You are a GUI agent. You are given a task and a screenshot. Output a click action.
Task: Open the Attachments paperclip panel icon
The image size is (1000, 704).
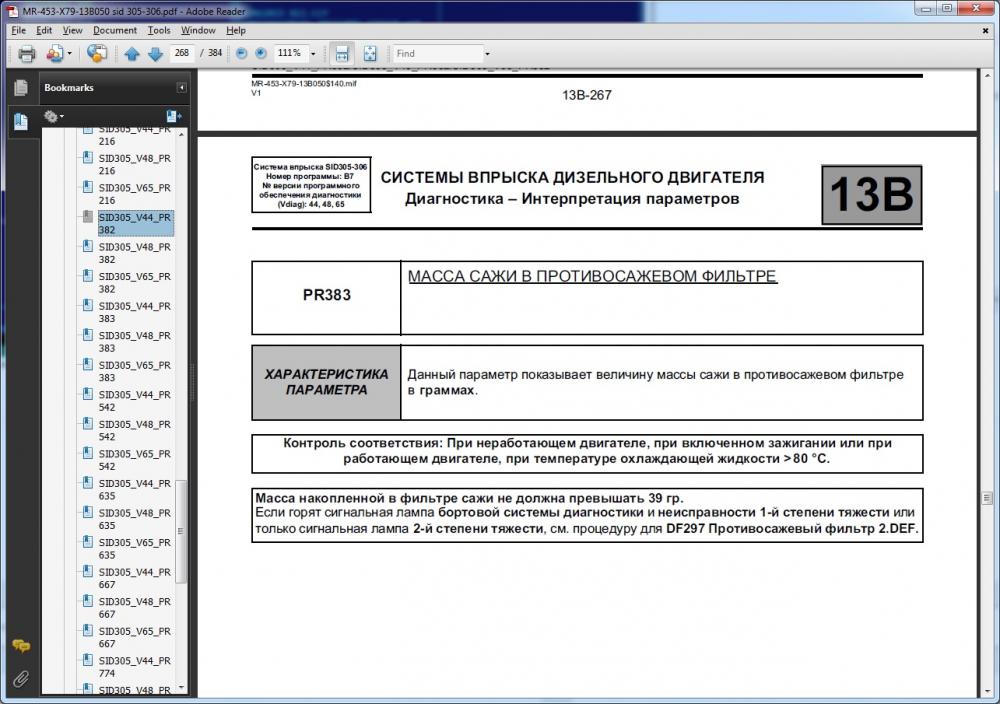pyautogui.click(x=21, y=678)
